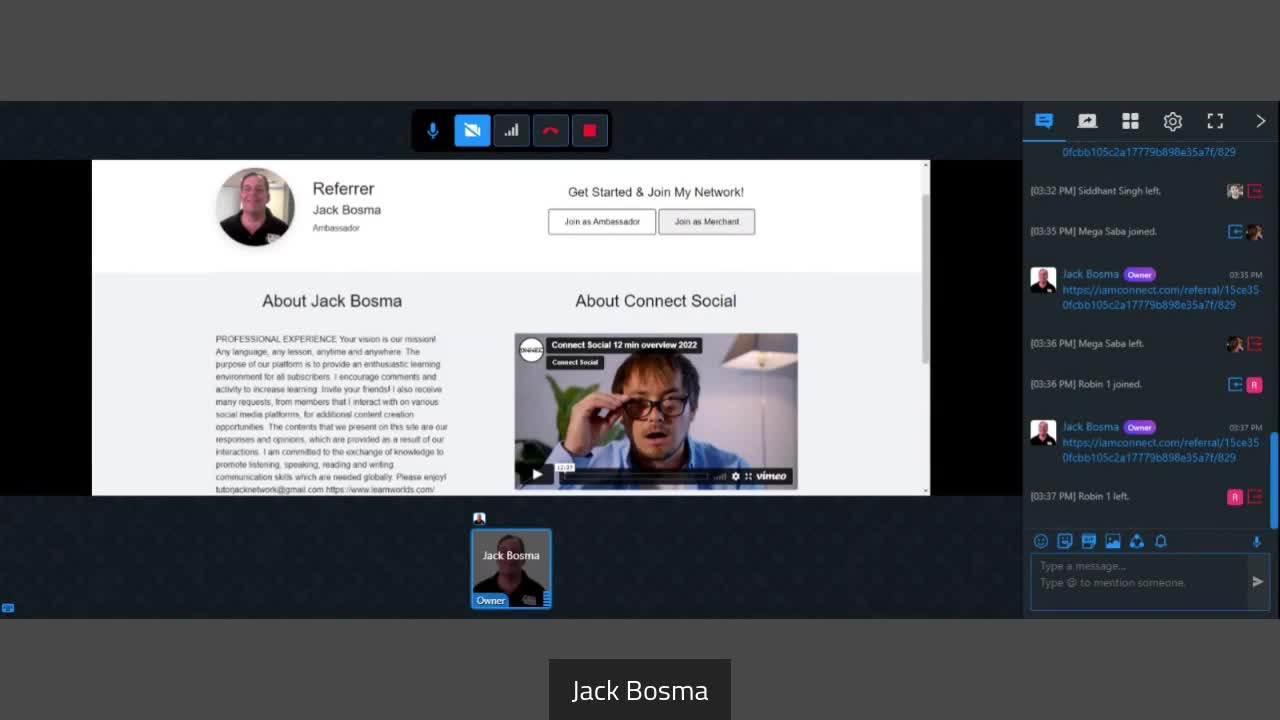Image resolution: width=1280 pixels, height=720 pixels.
Task: Adjust Vimeo video volume bars
Action: 720,476
